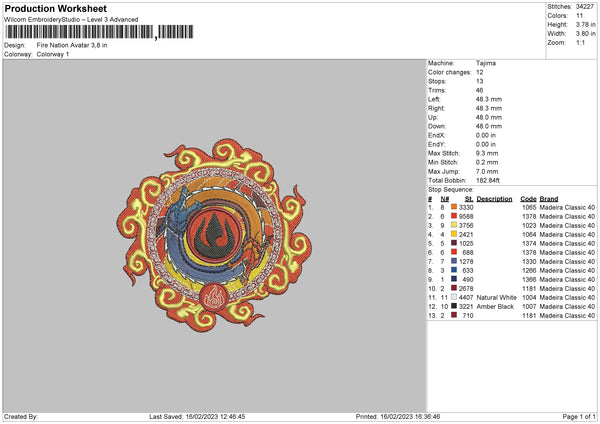Select the pale yellow swatch in stop row 3

tap(454, 225)
